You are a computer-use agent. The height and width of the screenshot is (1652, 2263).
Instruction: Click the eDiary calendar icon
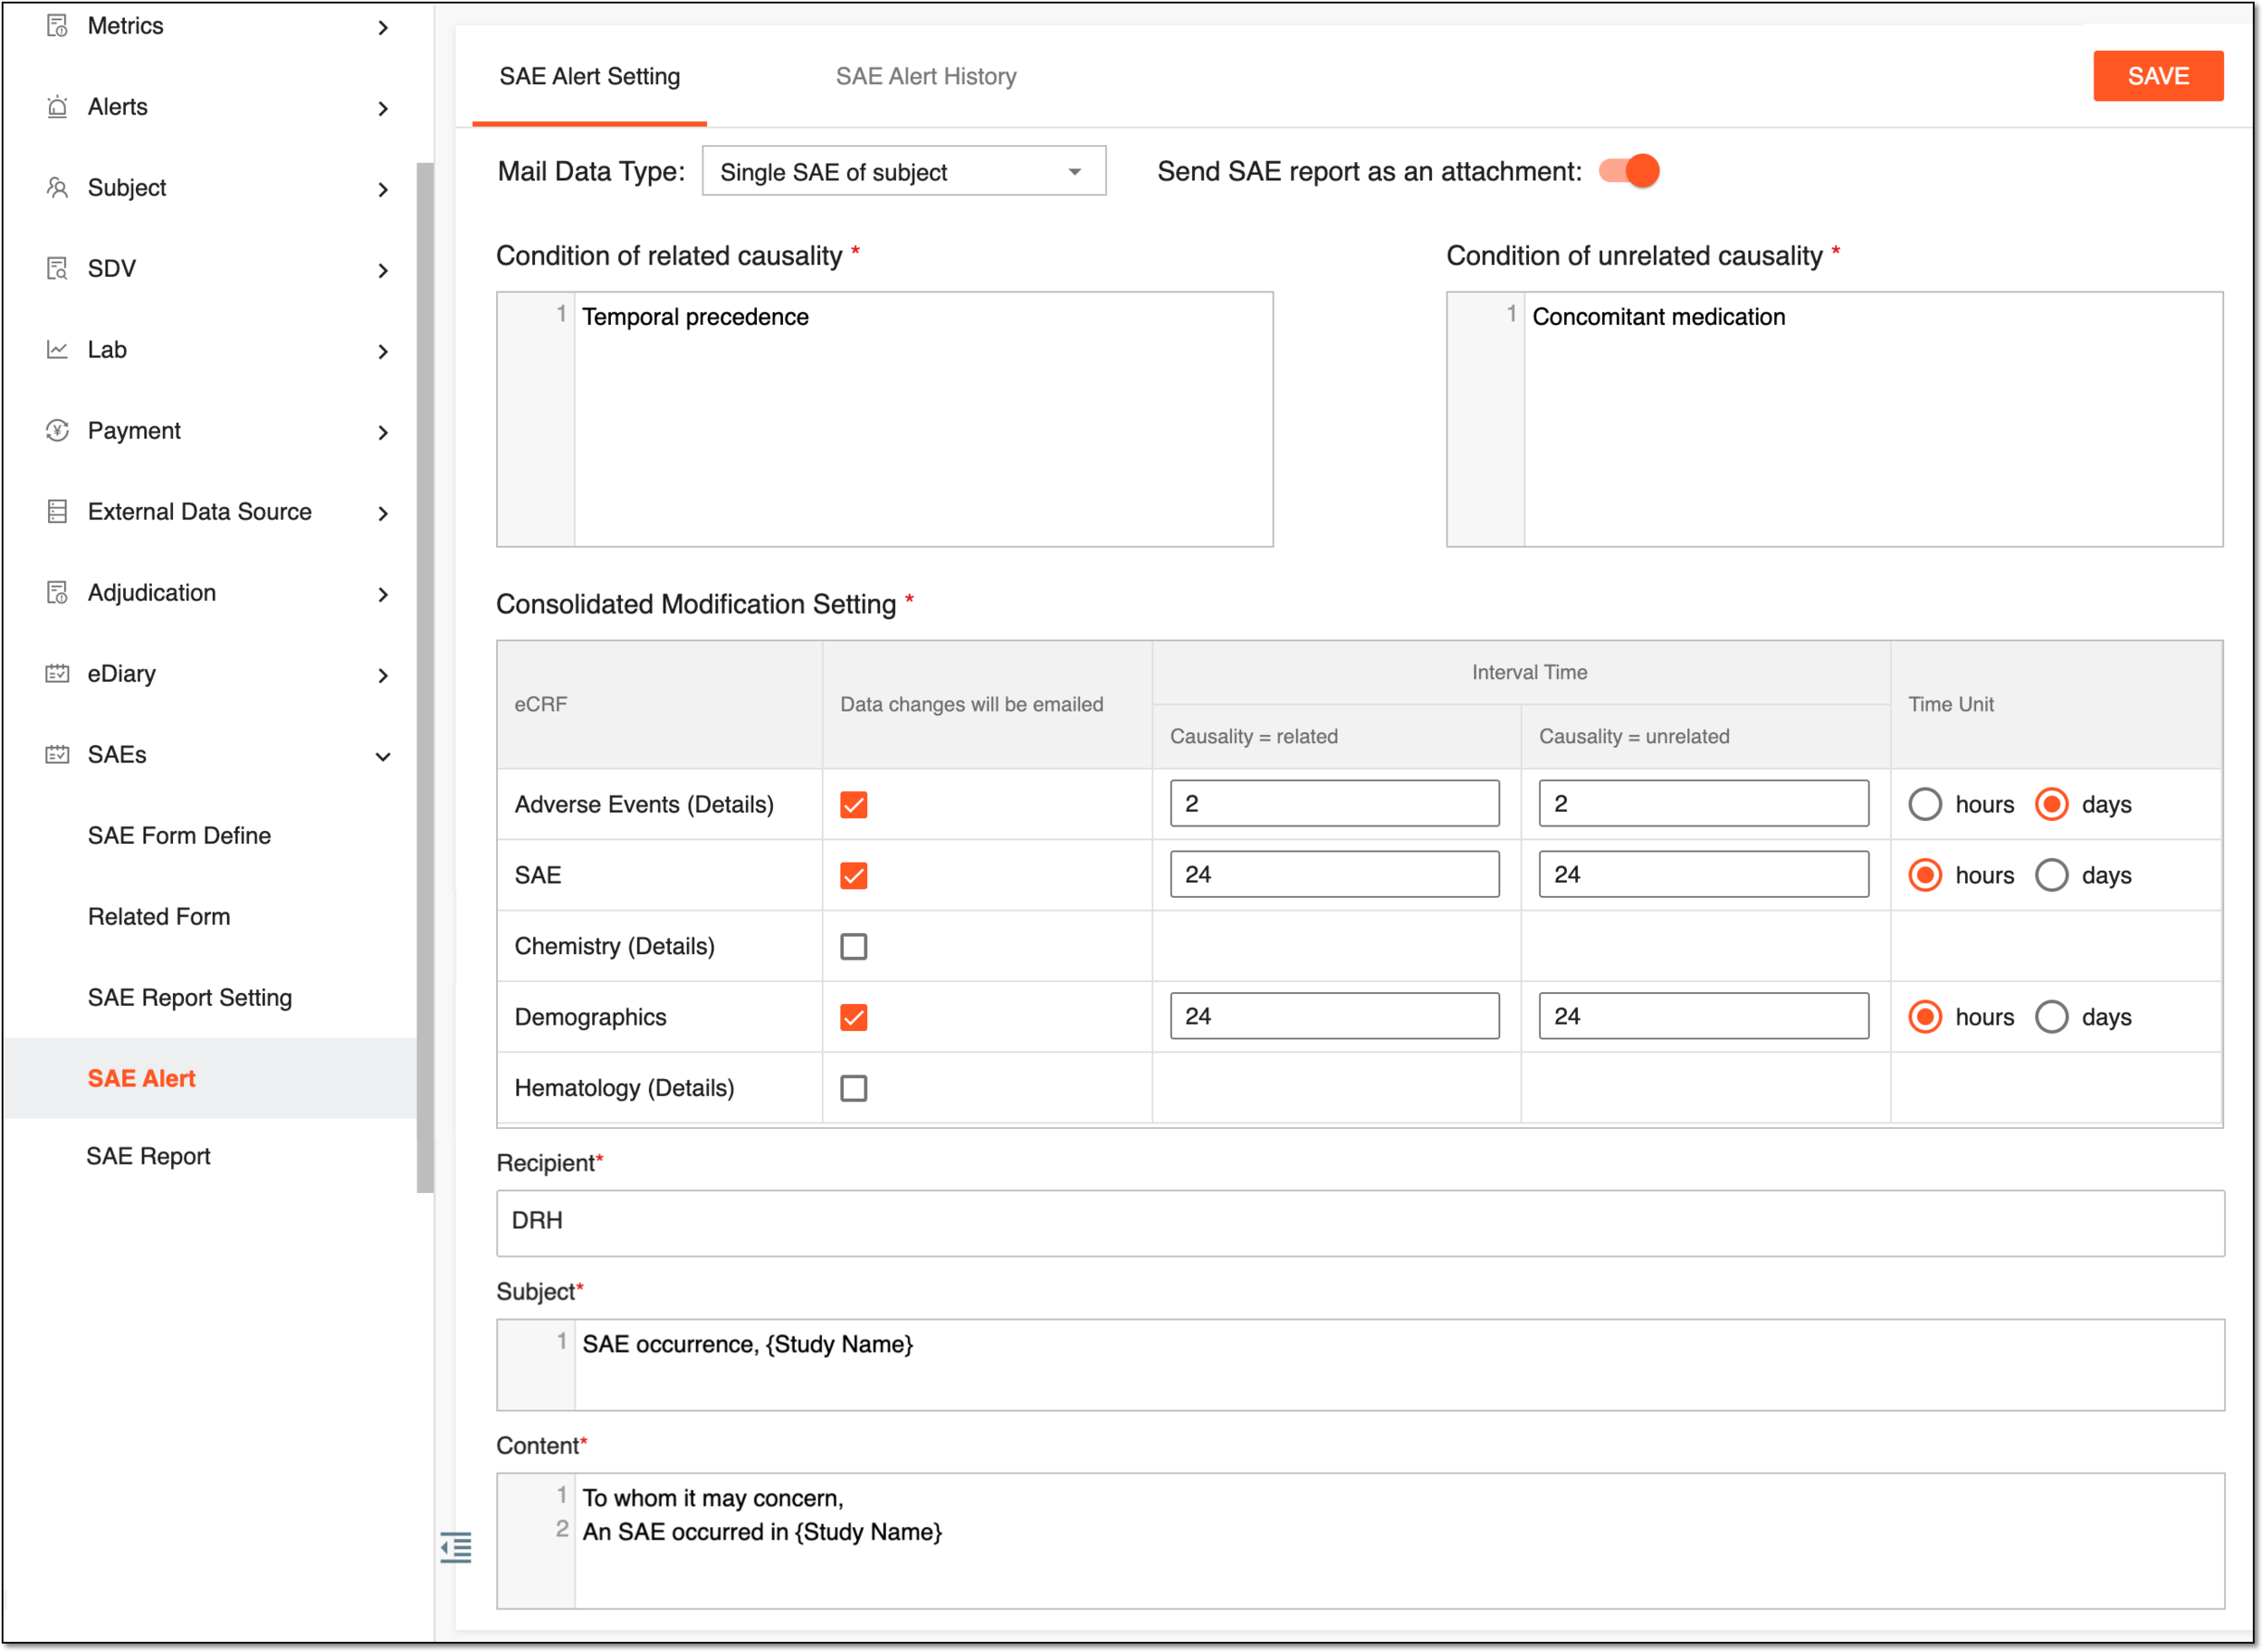point(57,674)
